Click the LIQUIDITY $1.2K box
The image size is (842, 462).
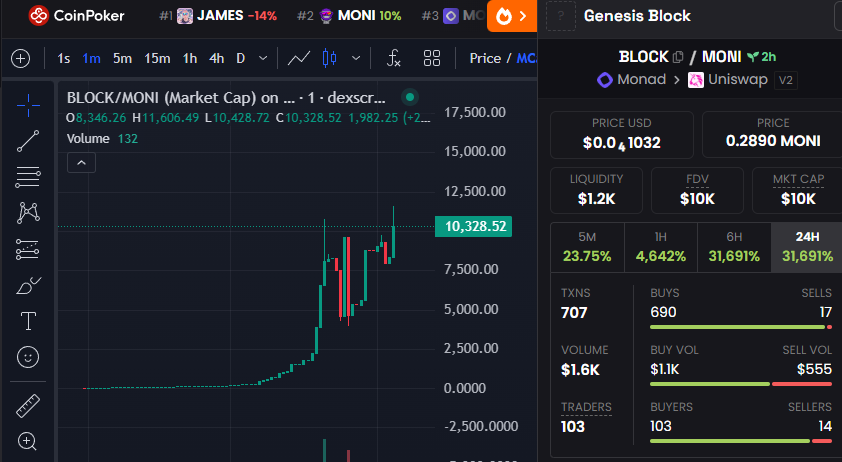coord(596,191)
